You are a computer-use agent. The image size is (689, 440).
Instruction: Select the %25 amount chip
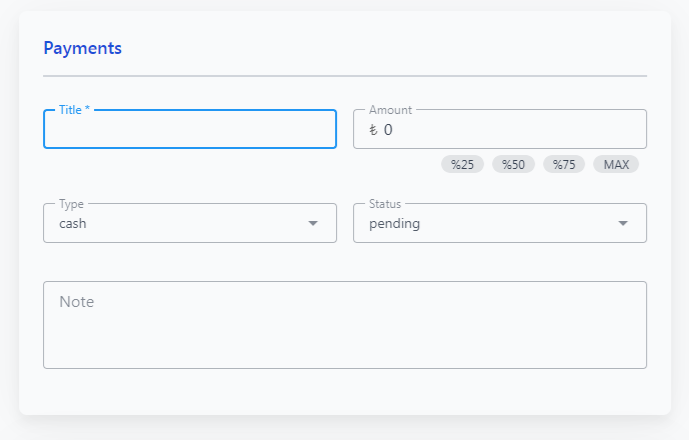point(462,164)
